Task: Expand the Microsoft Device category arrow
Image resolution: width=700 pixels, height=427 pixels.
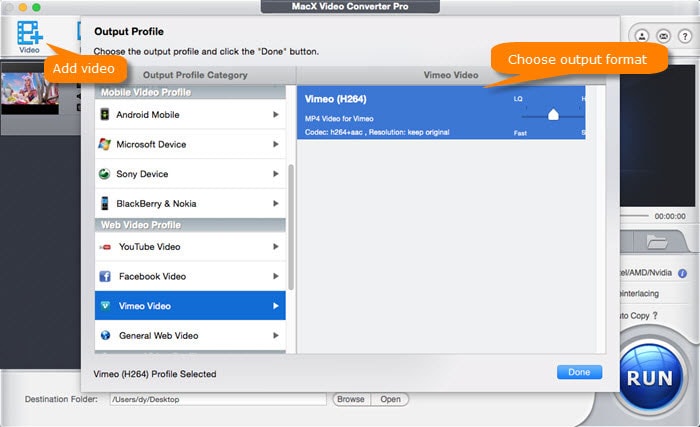Action: pos(276,144)
